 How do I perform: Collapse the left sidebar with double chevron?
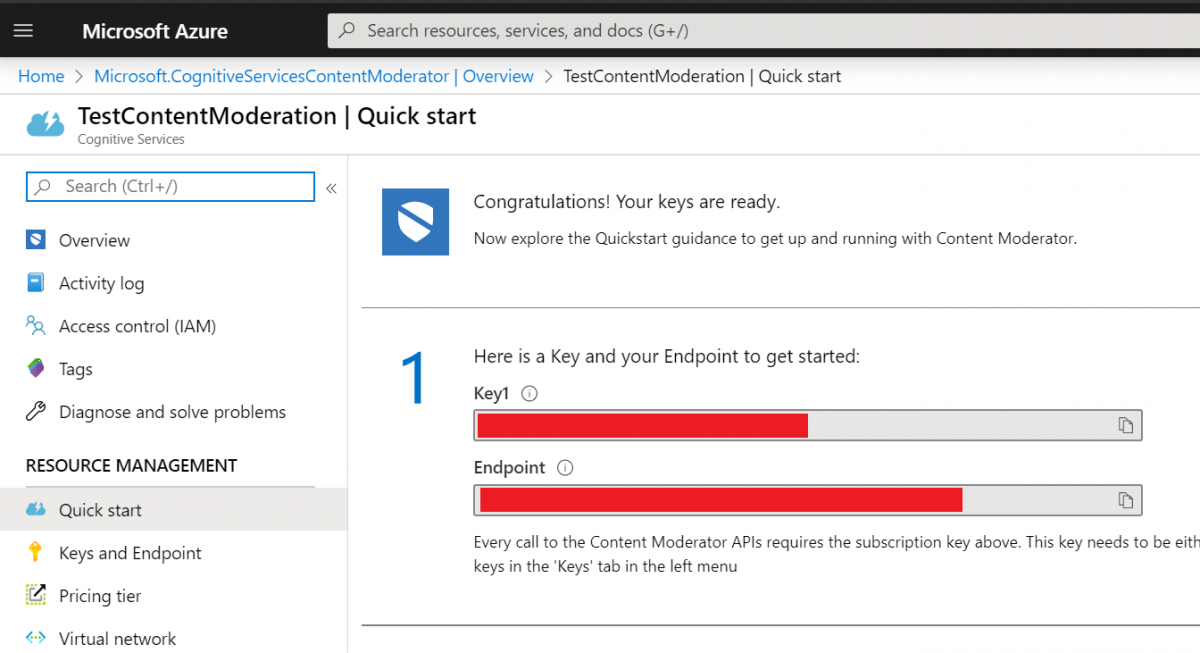(x=331, y=187)
